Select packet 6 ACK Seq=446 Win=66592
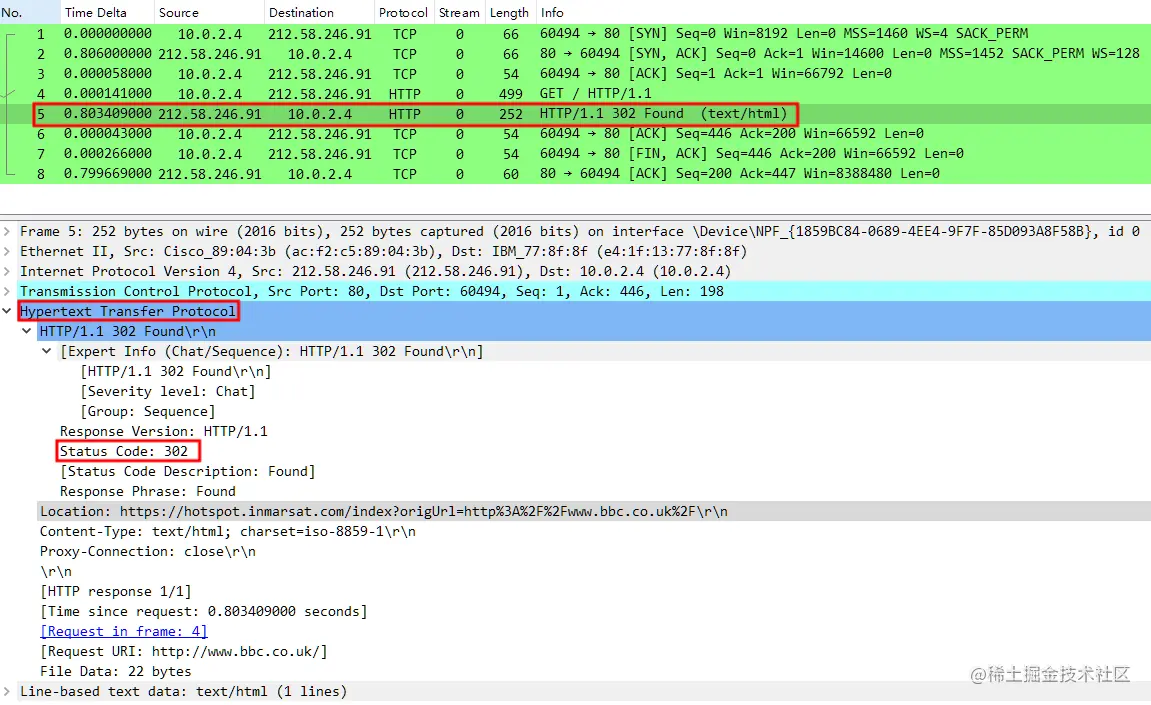 coord(576,134)
